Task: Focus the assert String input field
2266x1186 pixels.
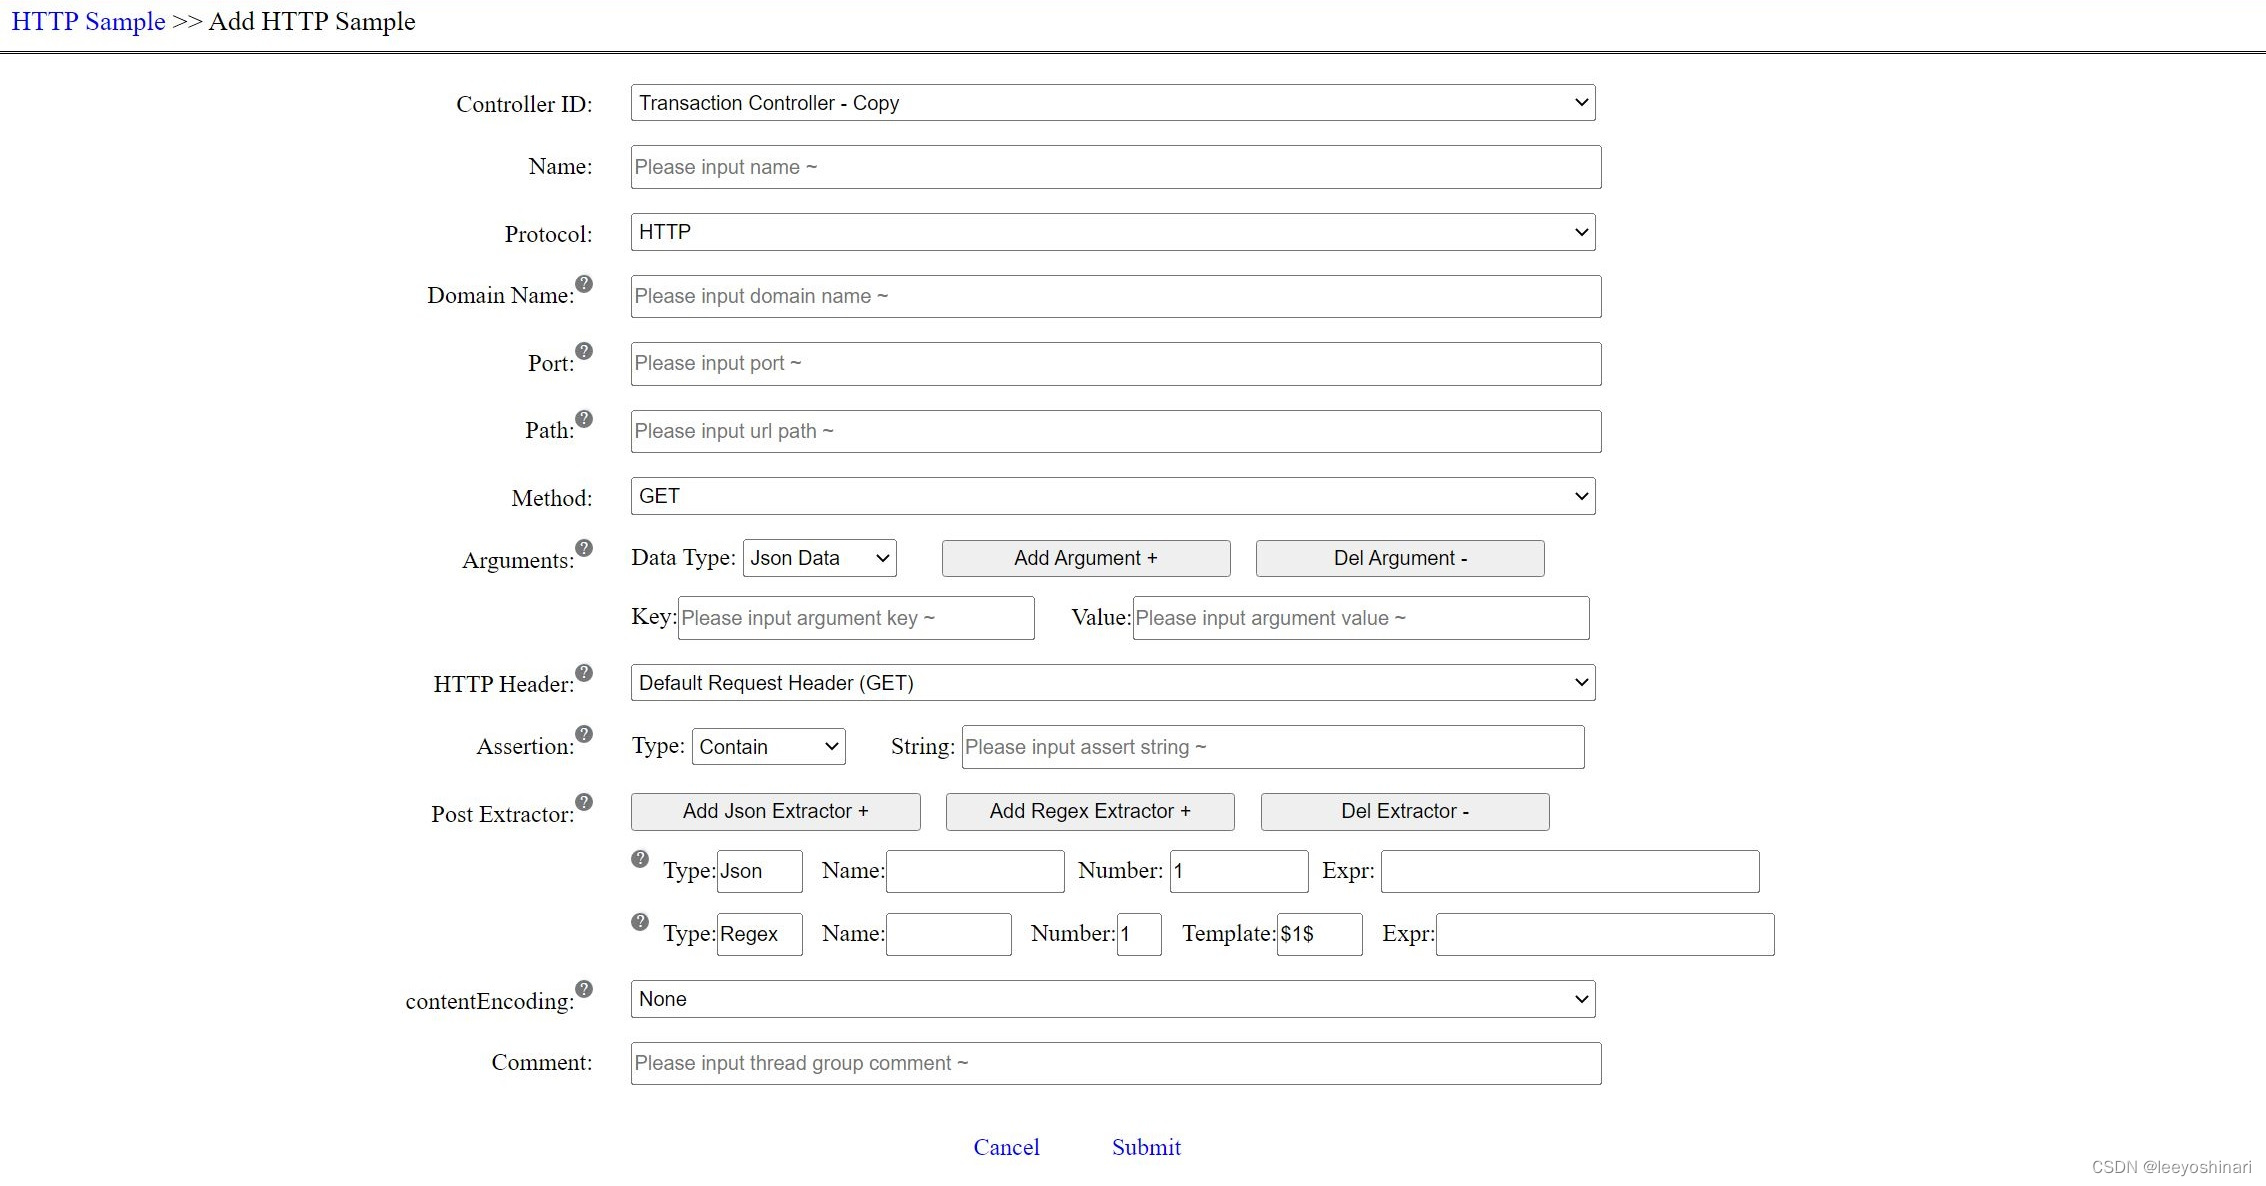Action: [x=1273, y=747]
